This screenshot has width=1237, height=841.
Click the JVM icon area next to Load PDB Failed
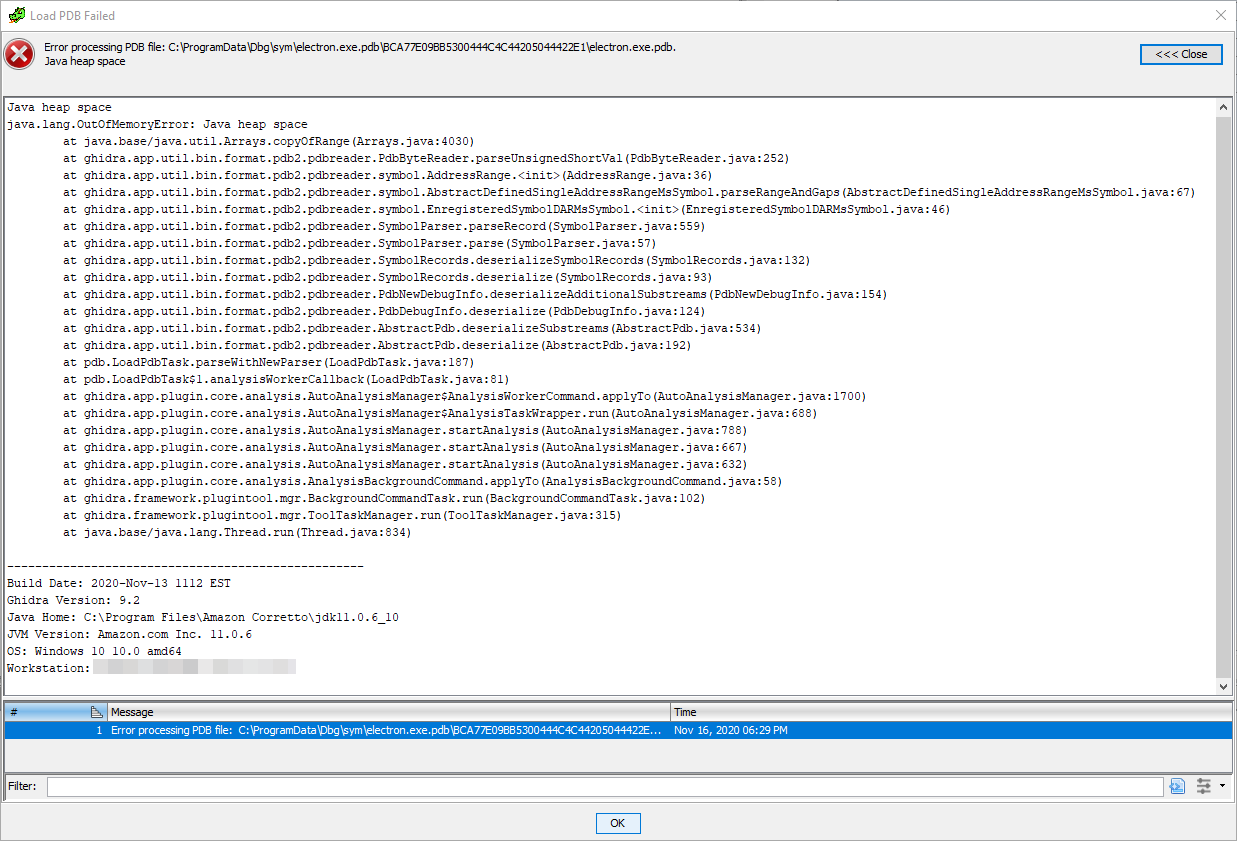pos(16,15)
